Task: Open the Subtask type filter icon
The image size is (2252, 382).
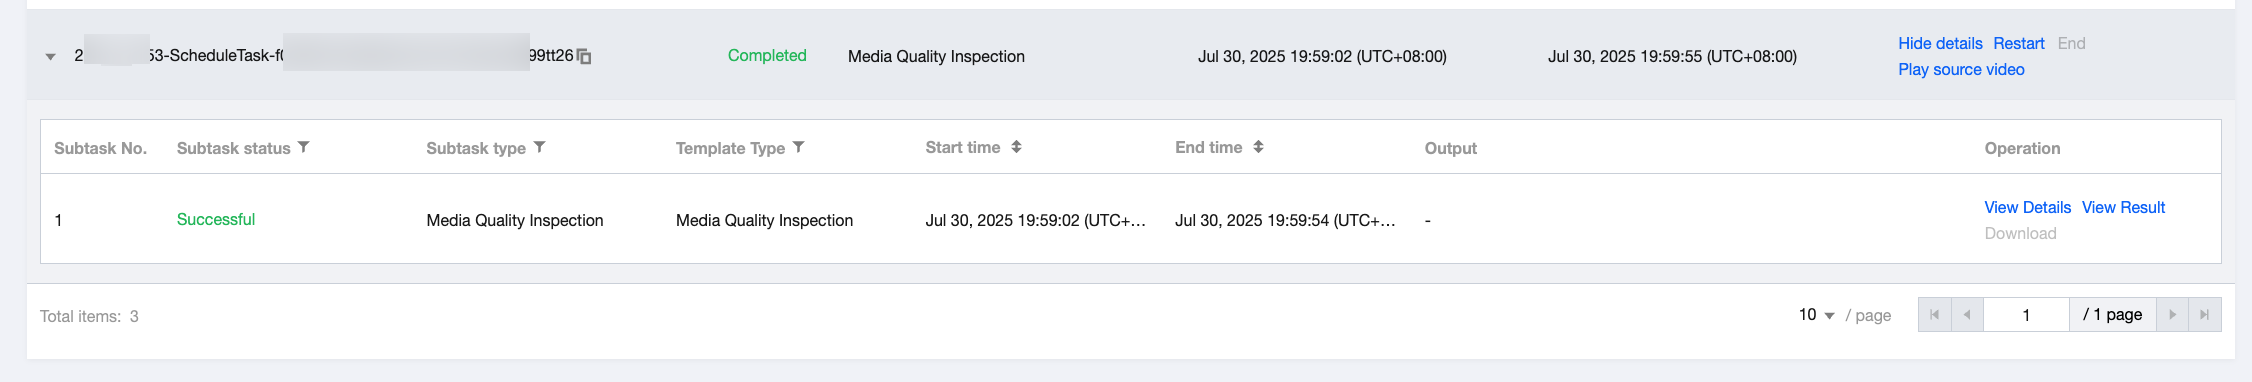Action: pos(539,147)
